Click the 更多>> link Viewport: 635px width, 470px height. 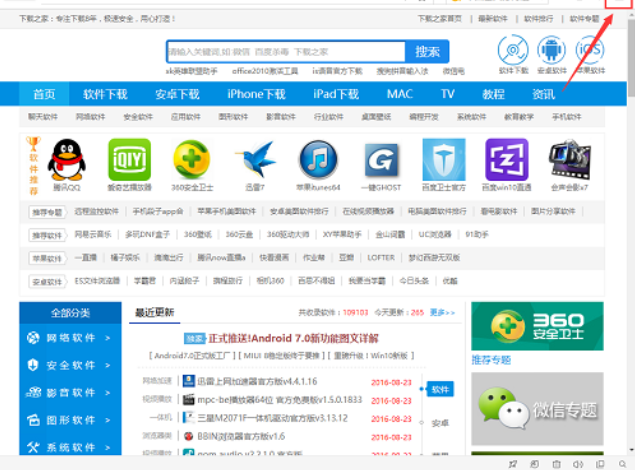coord(442,313)
